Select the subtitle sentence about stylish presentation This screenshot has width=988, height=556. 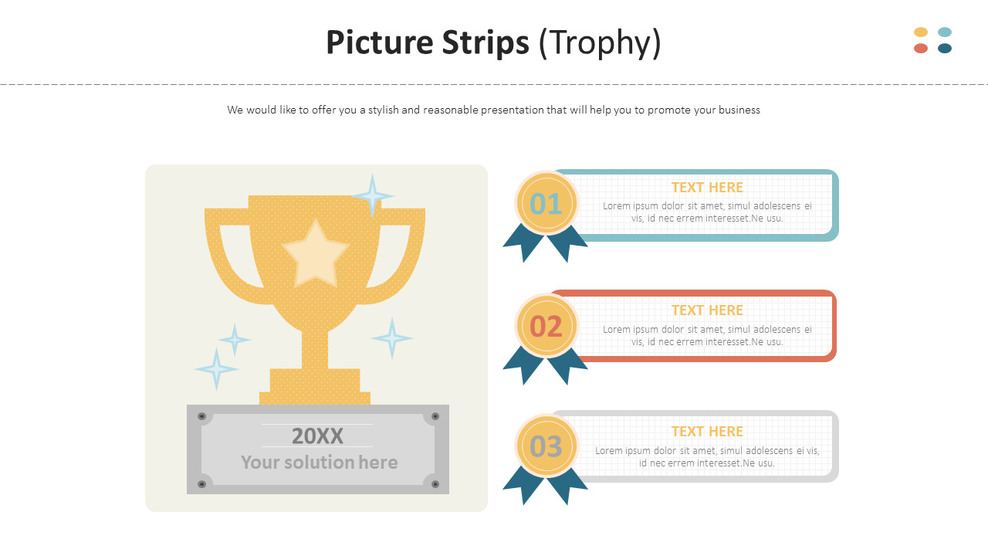point(493,110)
